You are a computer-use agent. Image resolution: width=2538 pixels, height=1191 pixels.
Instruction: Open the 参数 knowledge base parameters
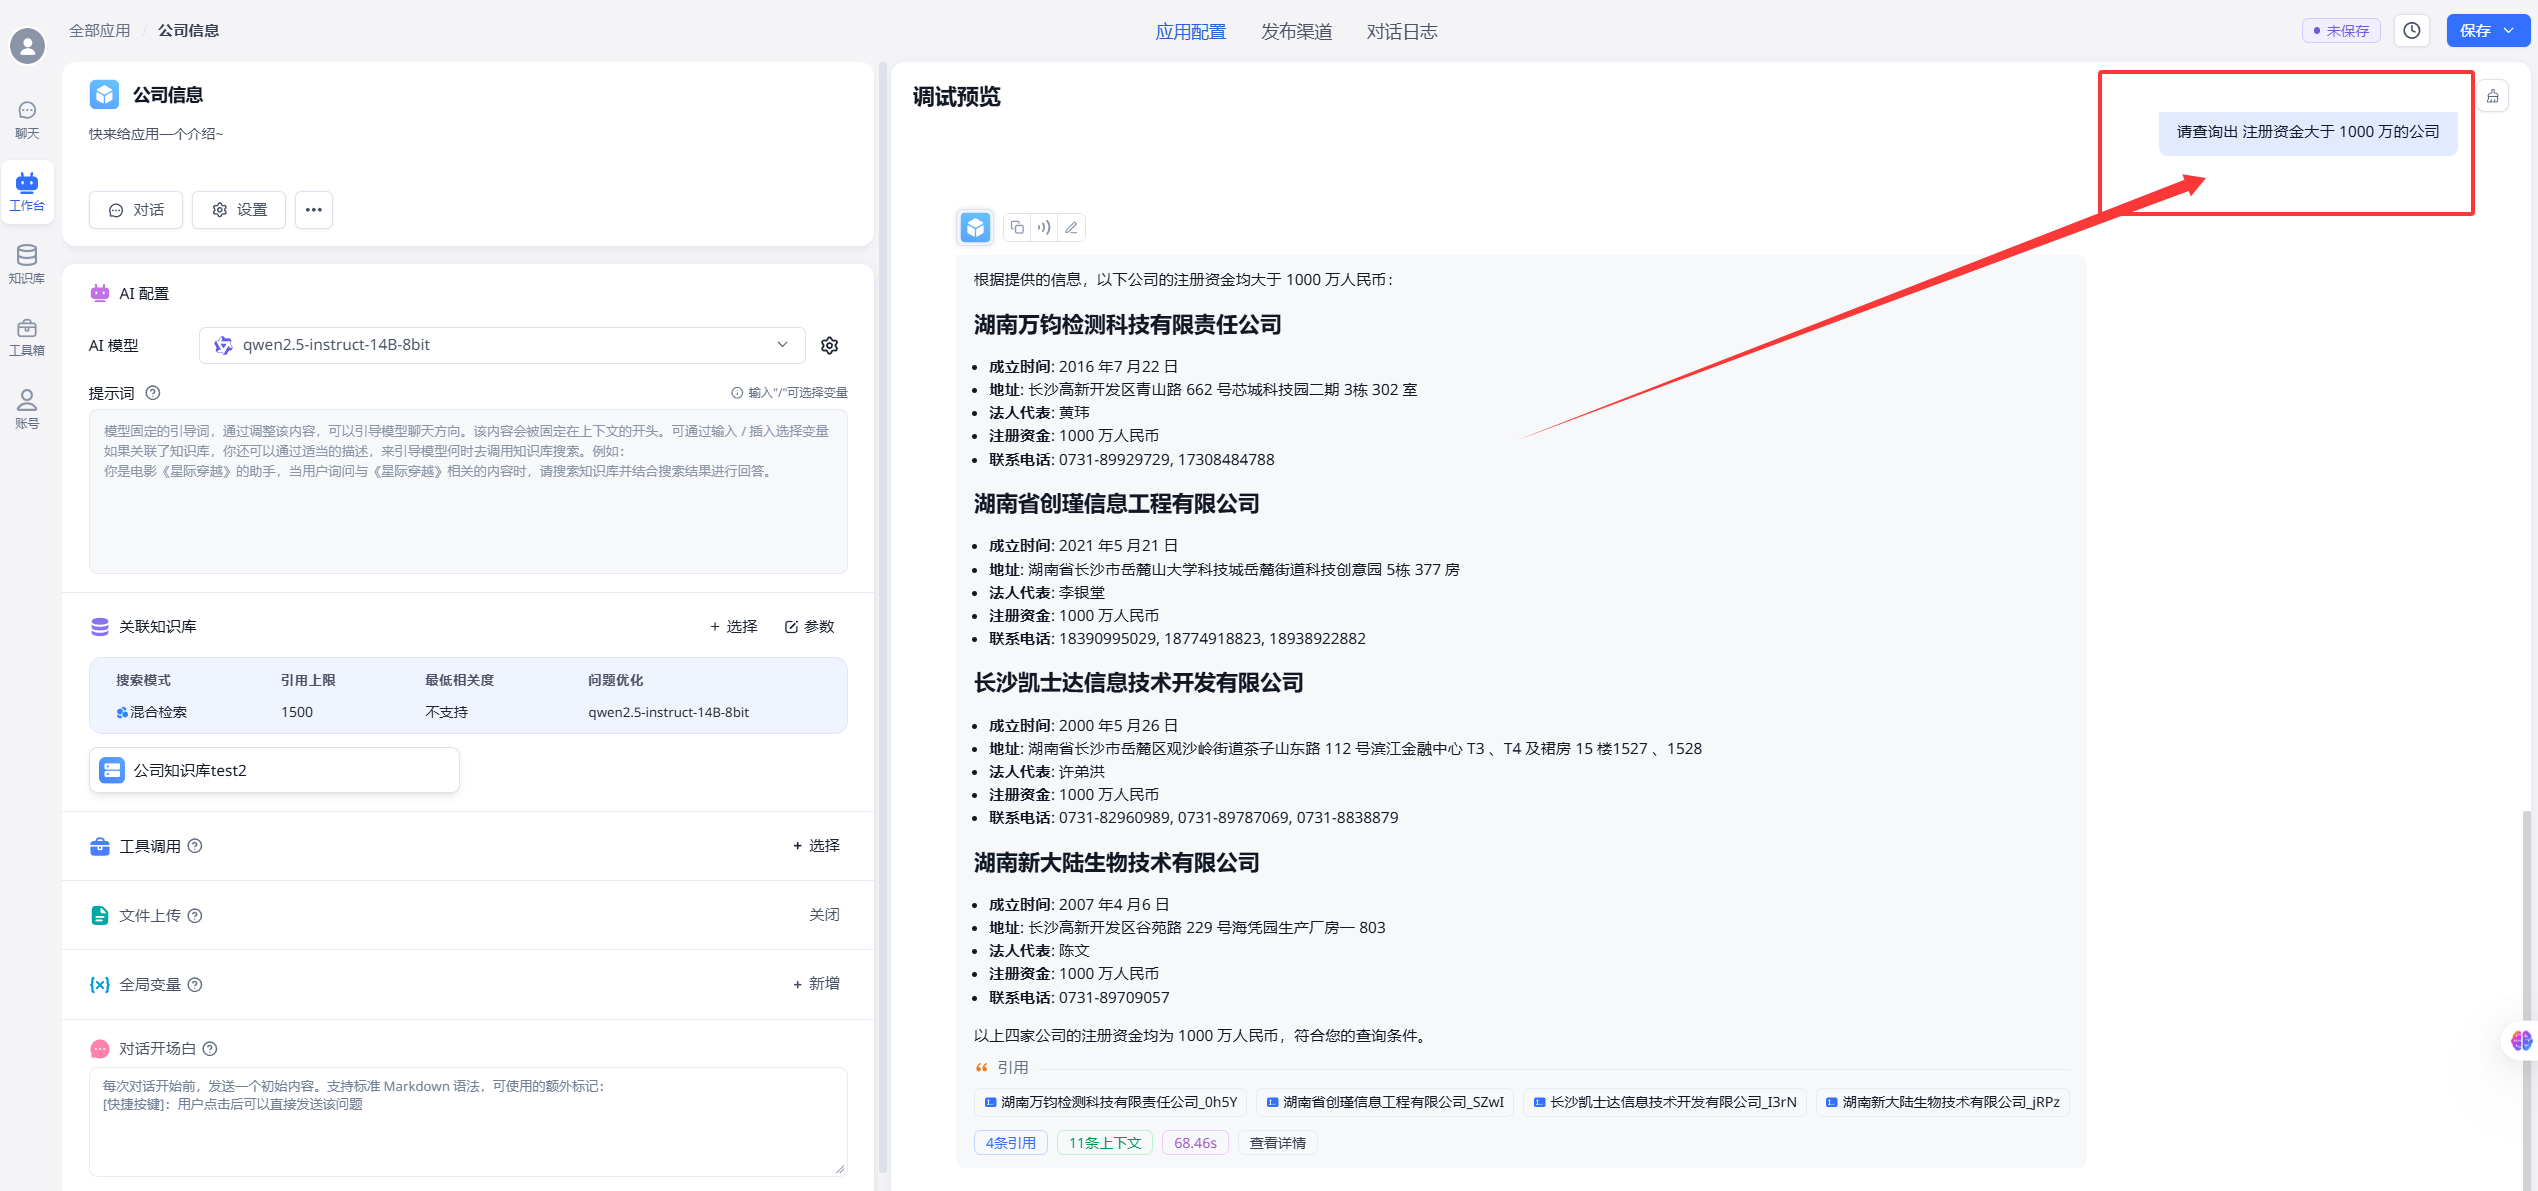point(809,626)
